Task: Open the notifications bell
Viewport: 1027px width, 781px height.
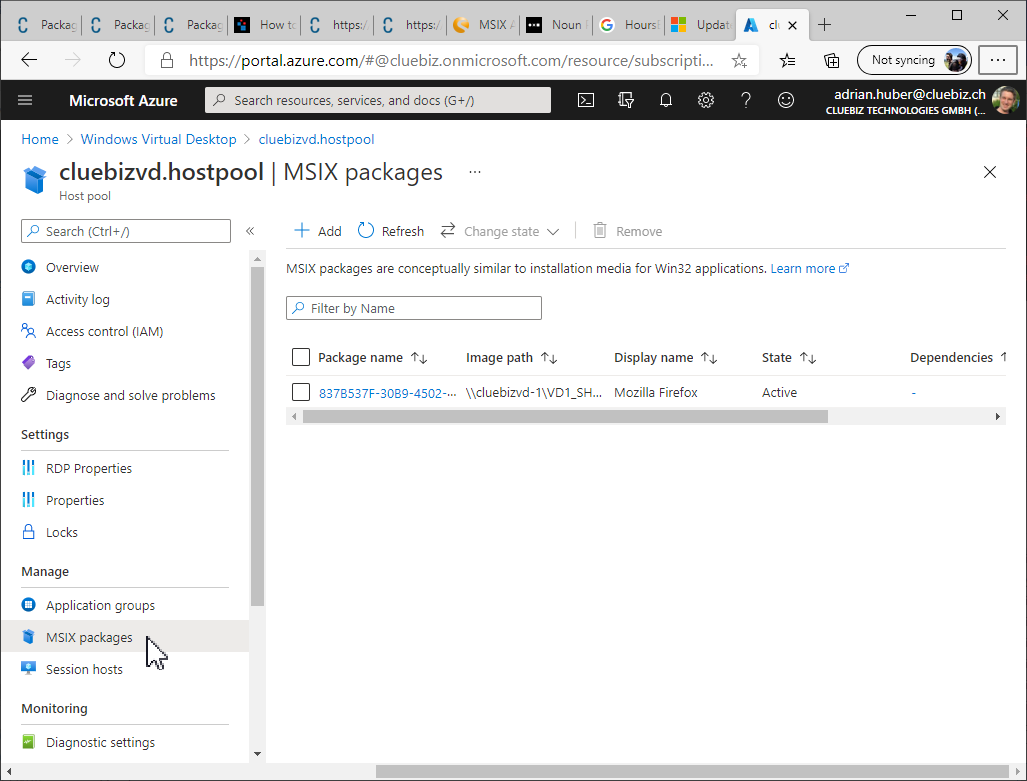Action: click(665, 100)
